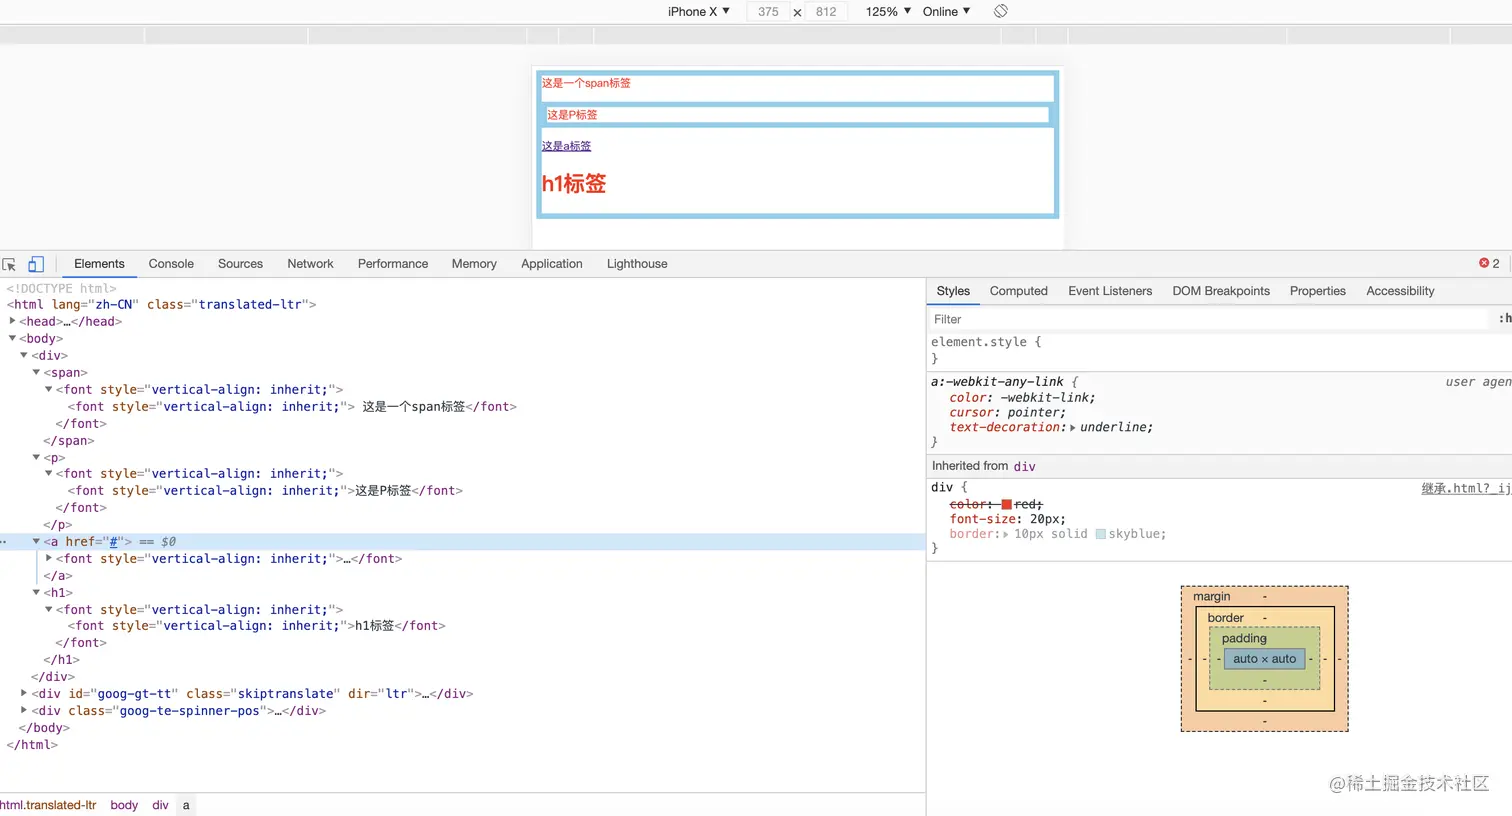Open the 继承.html stylesheet source link
Image resolution: width=1512 pixels, height=816 pixels.
coord(1466,489)
